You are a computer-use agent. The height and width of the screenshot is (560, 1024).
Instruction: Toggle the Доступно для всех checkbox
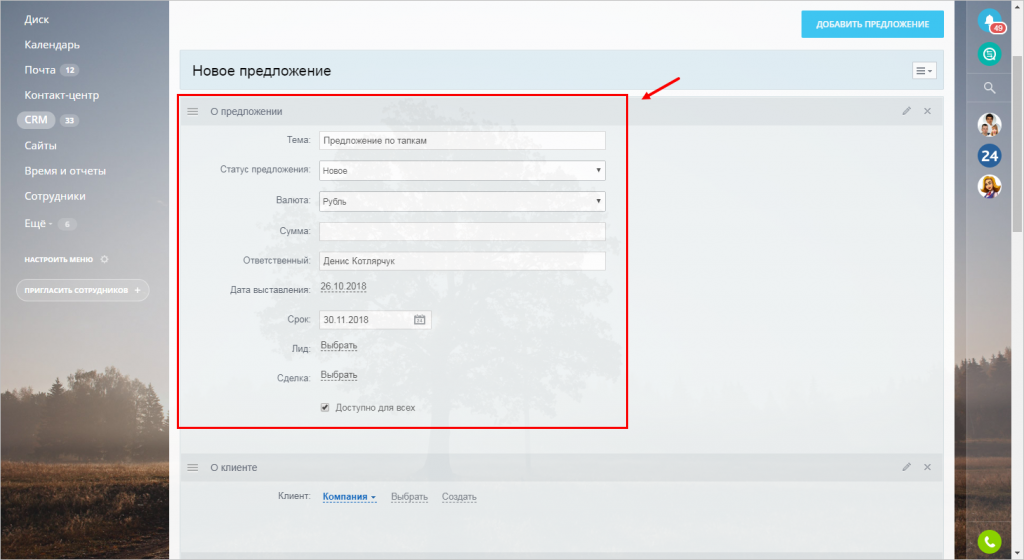pos(325,408)
